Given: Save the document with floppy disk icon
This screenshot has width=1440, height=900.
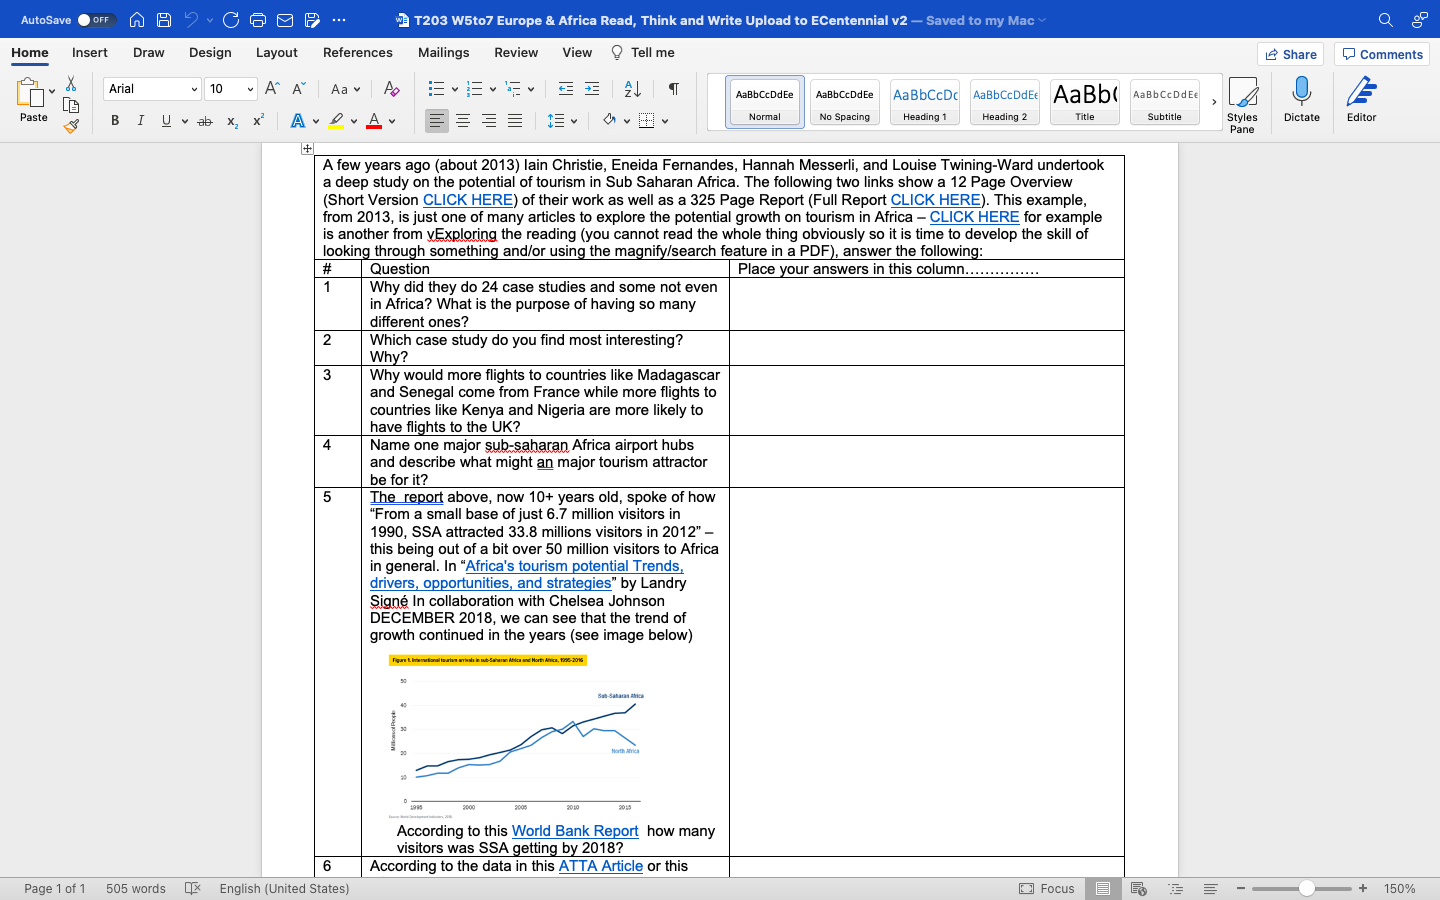Looking at the screenshot, I should 164,20.
